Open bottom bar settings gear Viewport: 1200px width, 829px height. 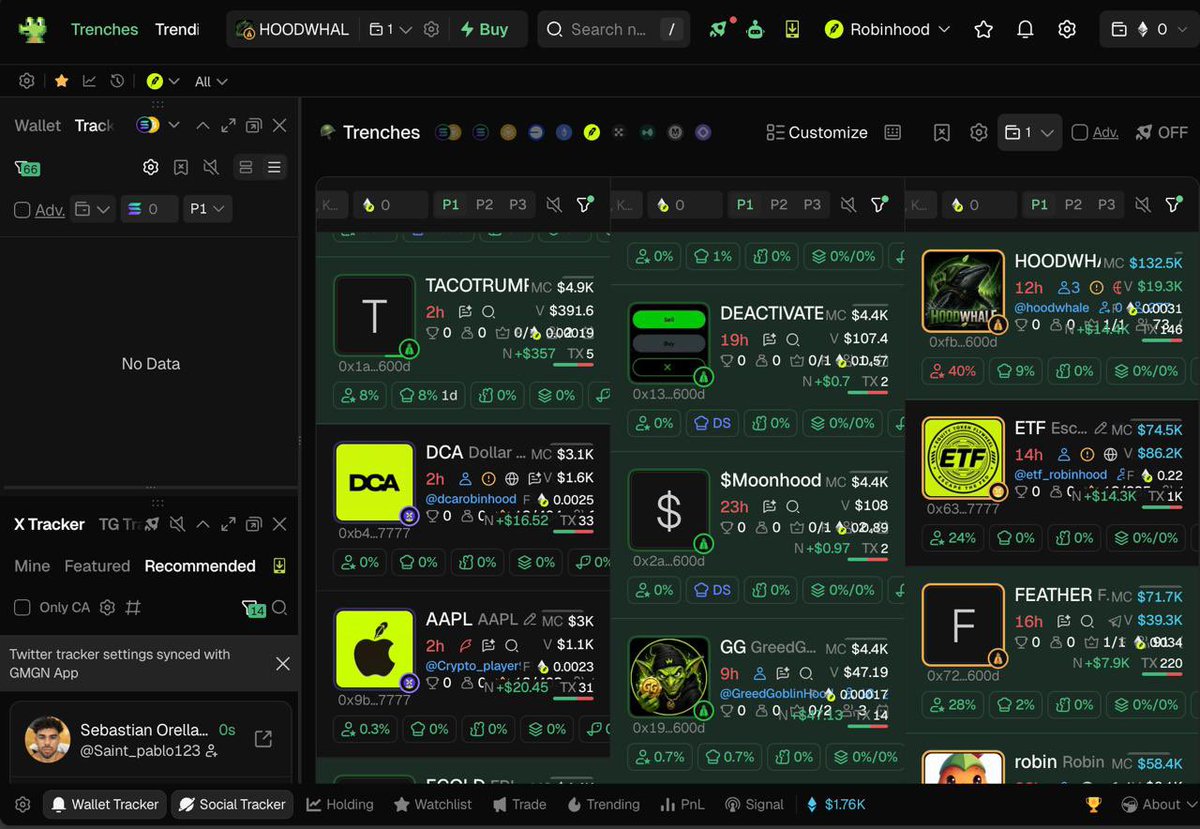[x=23, y=804]
